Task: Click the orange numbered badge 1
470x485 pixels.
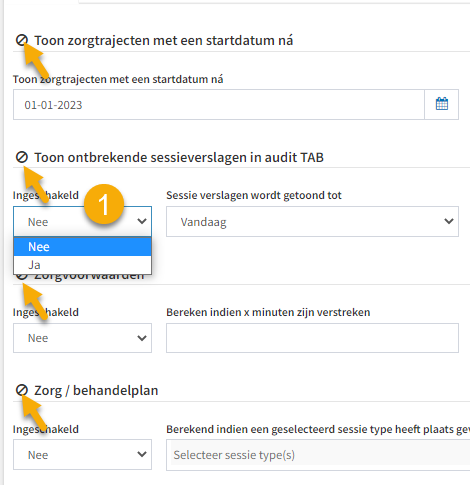Action: [x=104, y=204]
